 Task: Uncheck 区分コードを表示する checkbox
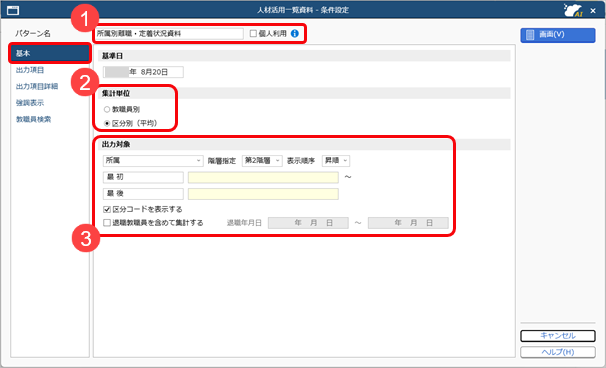(x=107, y=210)
